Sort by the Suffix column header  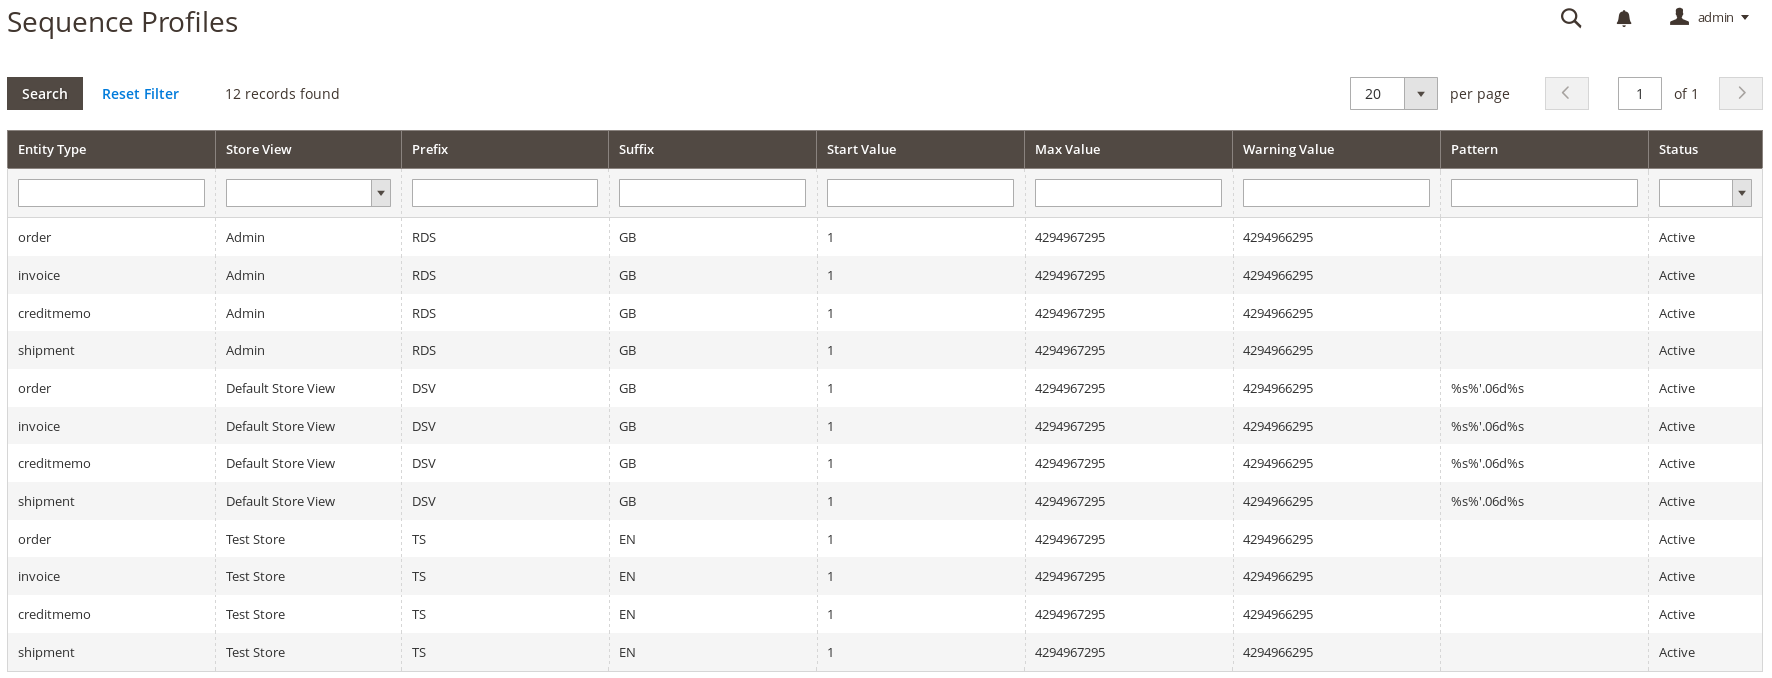[x=712, y=149]
